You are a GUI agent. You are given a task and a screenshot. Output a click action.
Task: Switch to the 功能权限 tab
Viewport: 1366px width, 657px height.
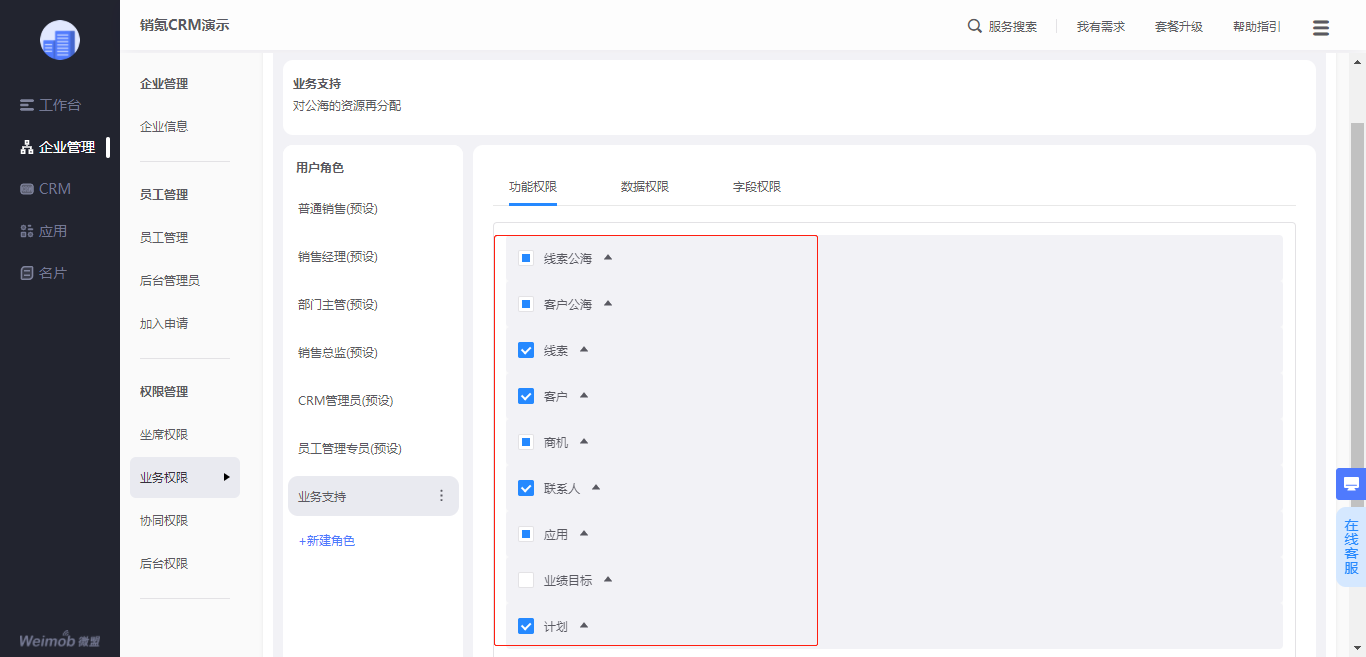pyautogui.click(x=533, y=187)
